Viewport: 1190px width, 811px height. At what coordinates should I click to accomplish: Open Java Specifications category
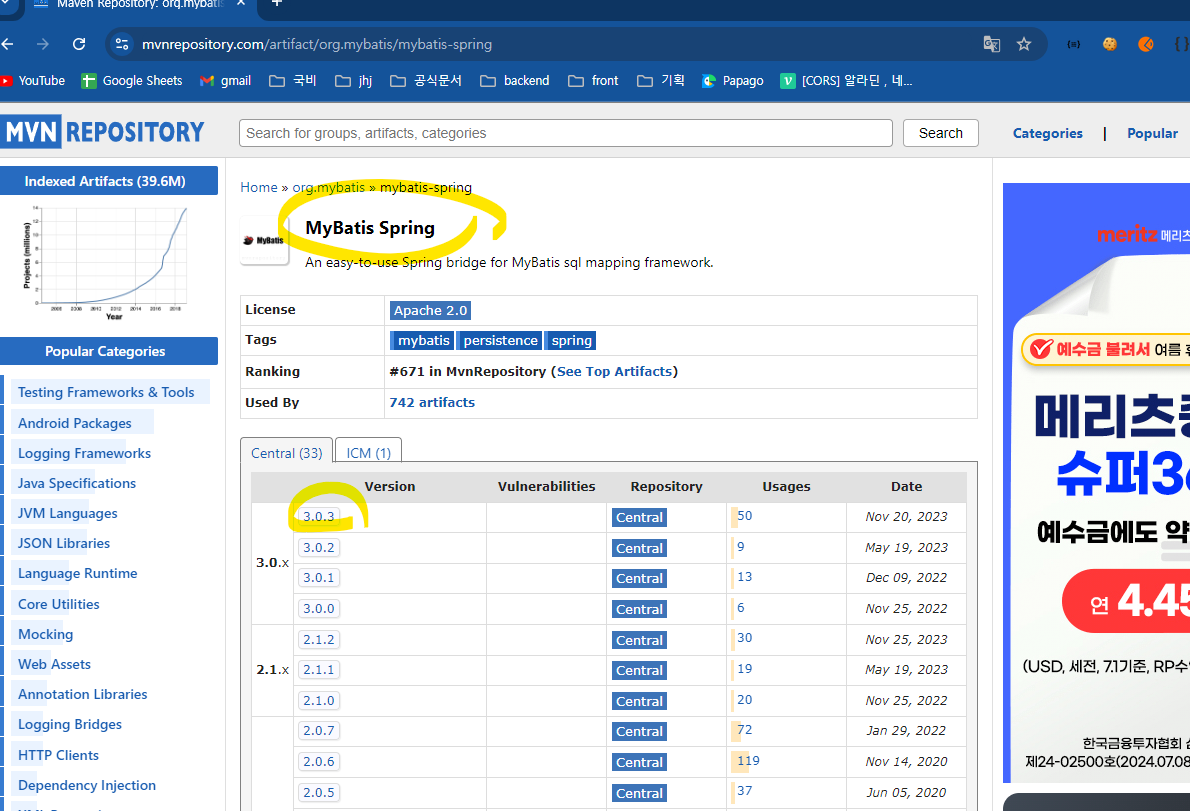(77, 483)
